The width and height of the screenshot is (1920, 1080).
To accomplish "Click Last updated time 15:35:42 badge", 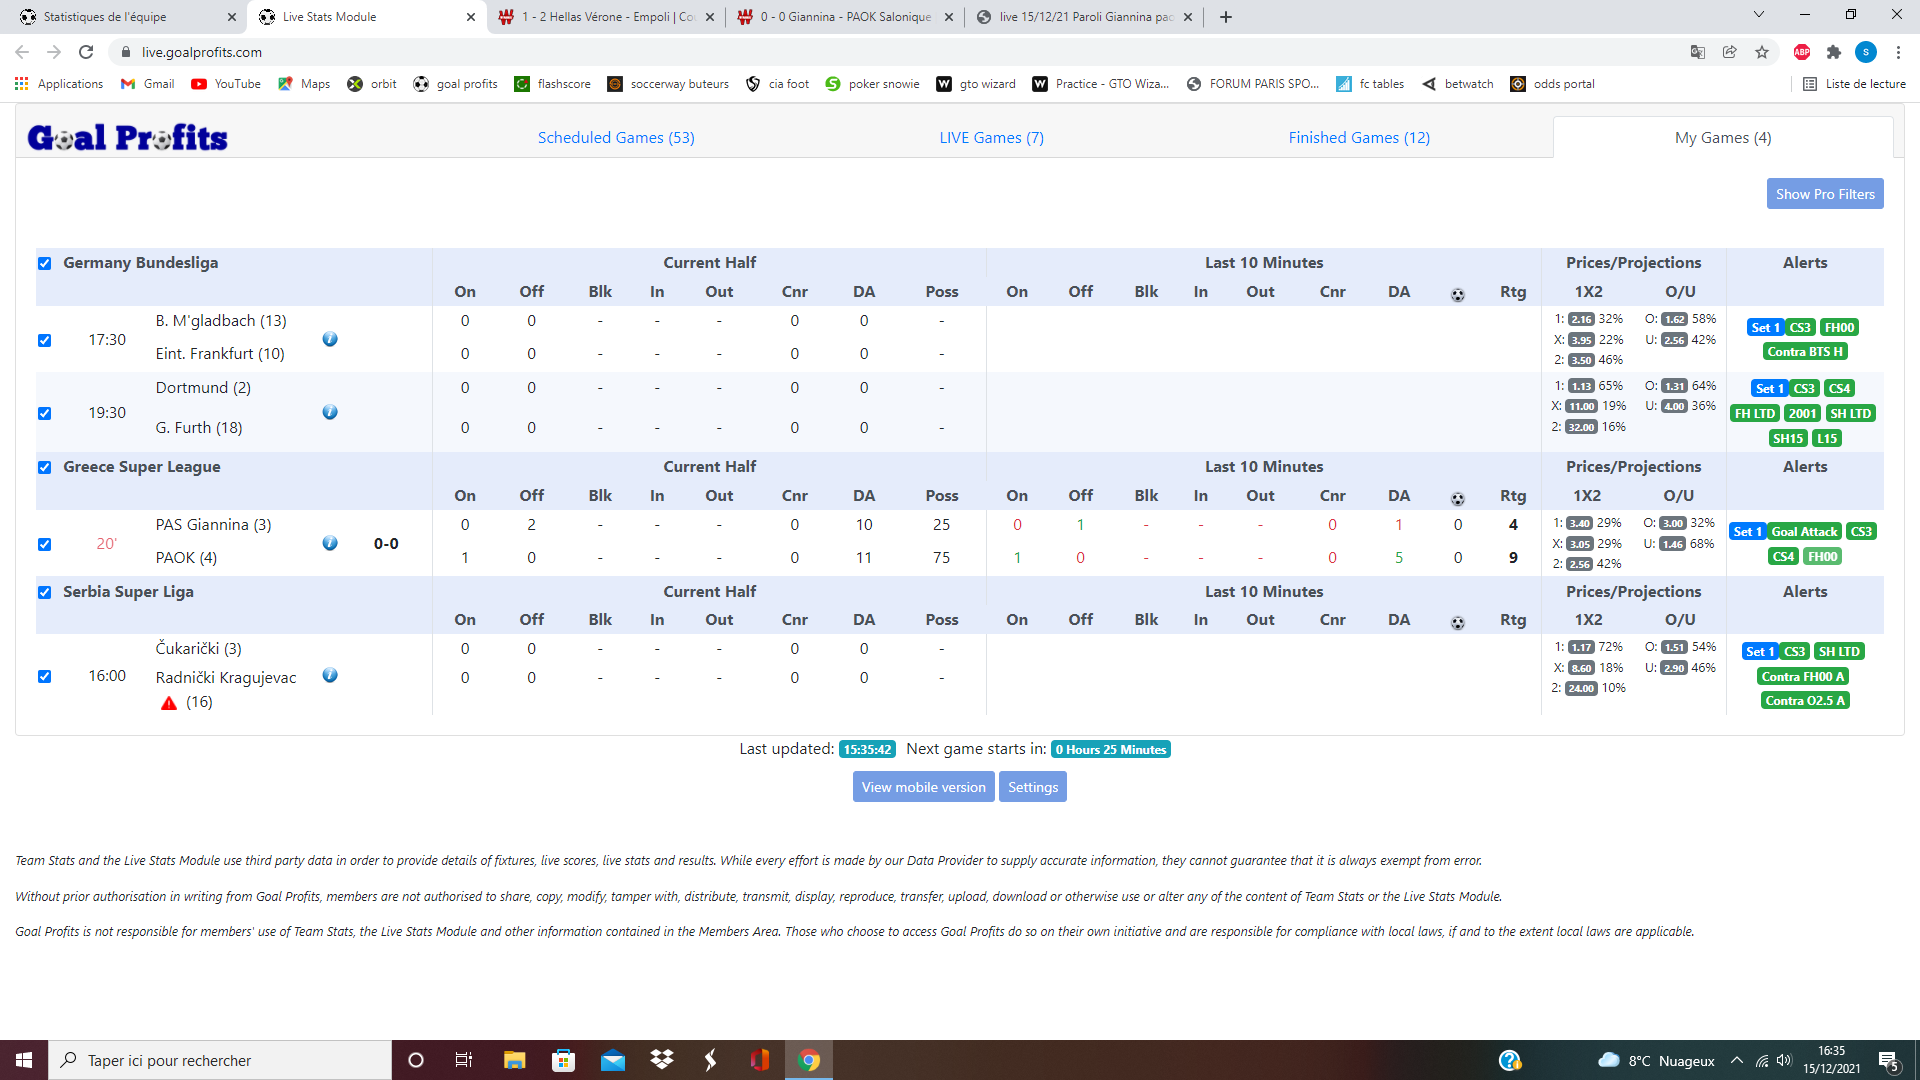I will pyautogui.click(x=867, y=750).
